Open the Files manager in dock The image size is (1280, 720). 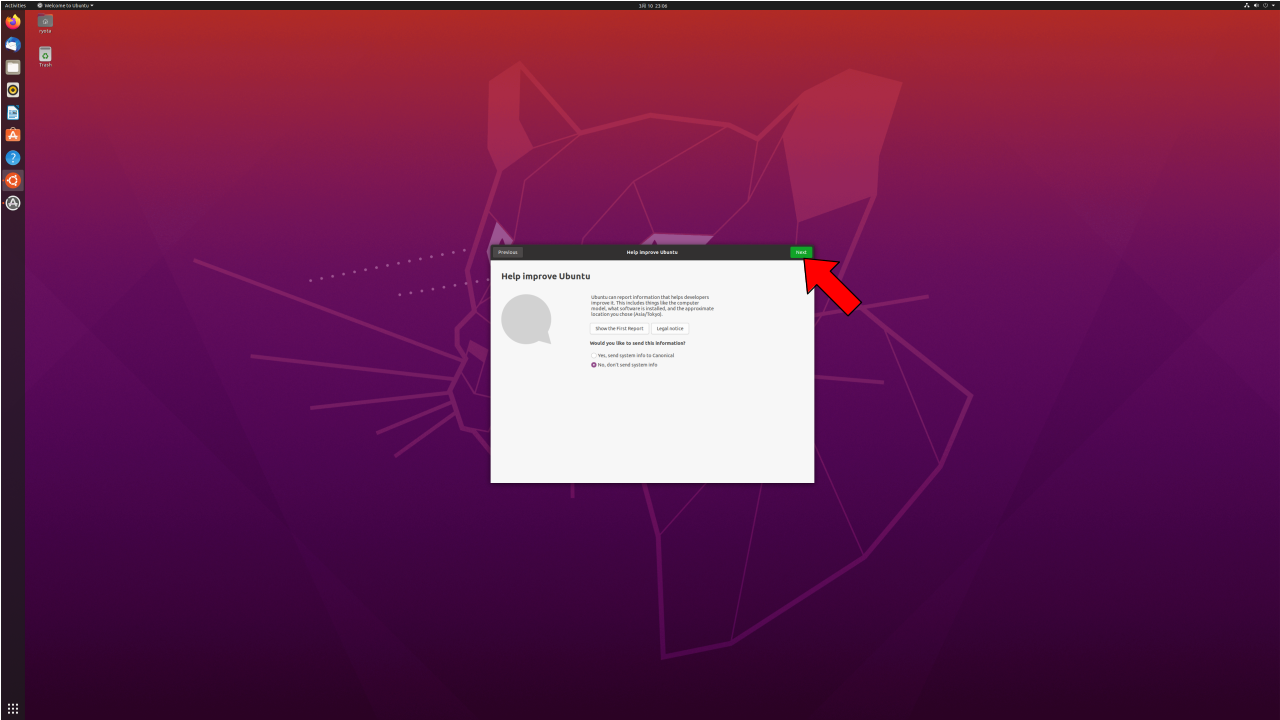coord(13,67)
